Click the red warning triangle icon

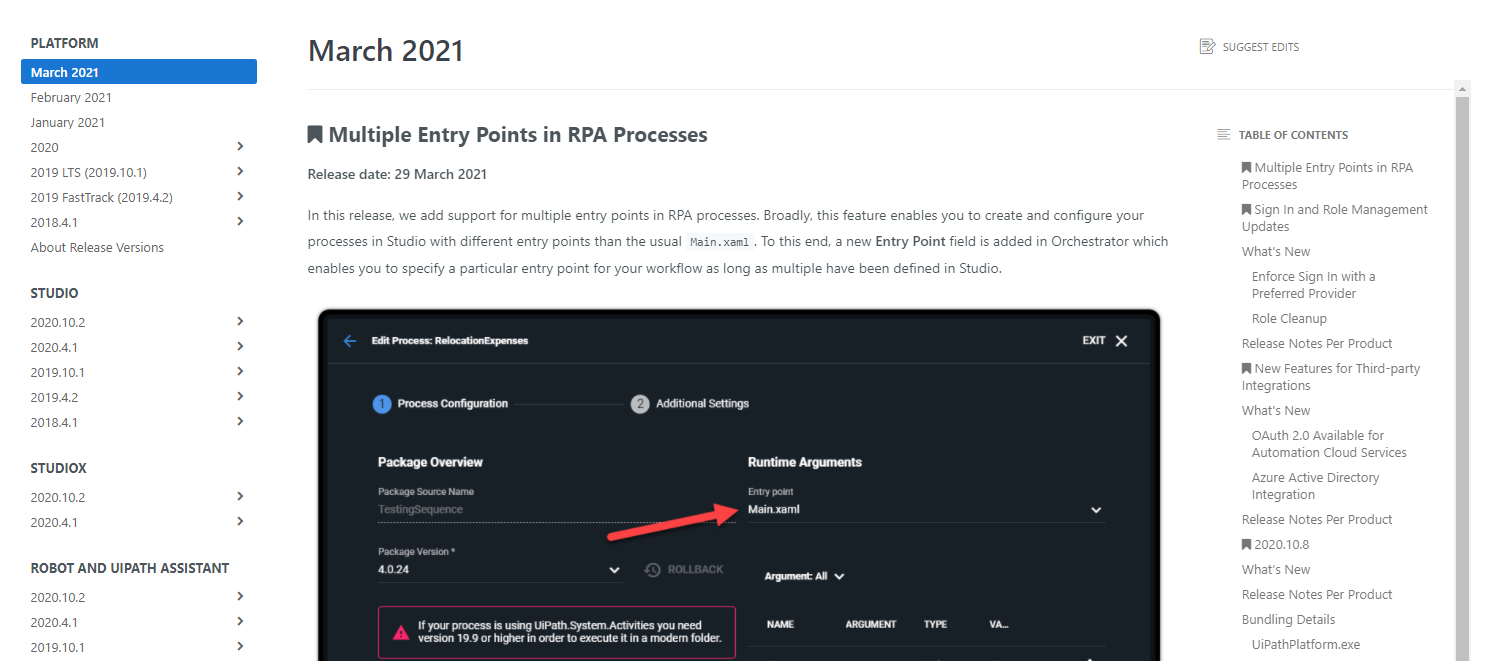[x=401, y=632]
